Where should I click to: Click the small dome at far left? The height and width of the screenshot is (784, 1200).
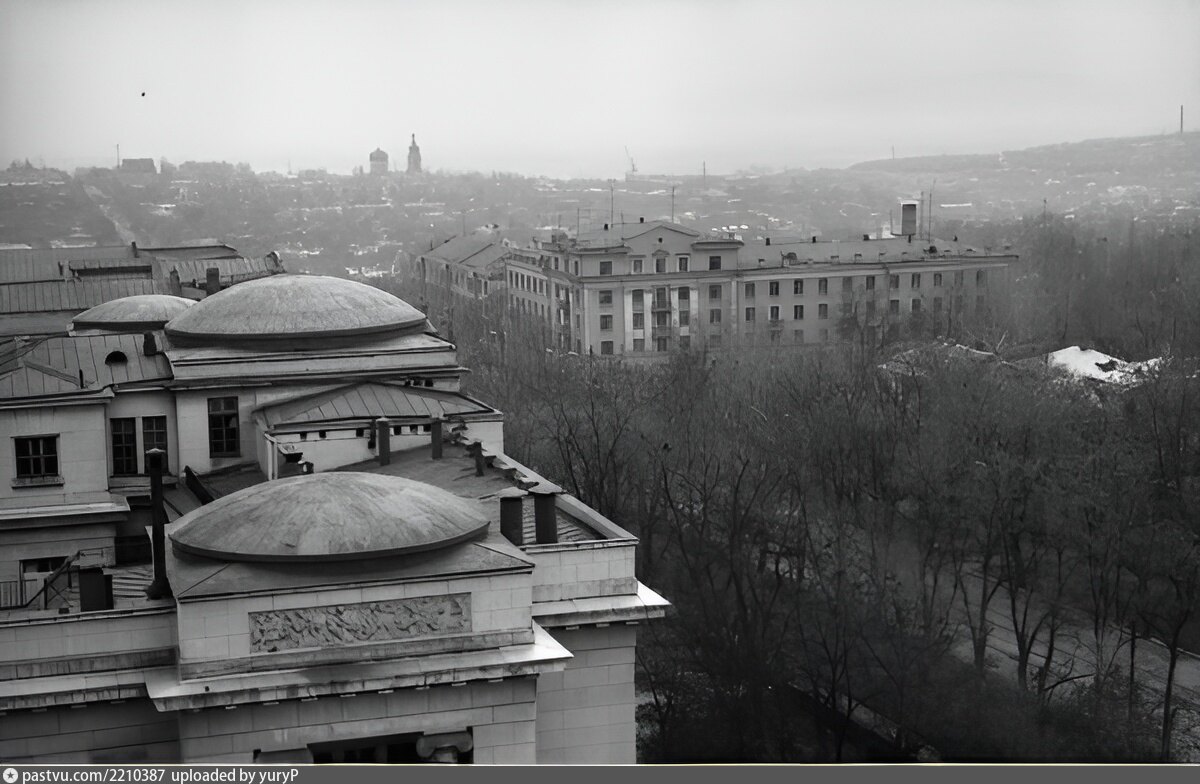pos(132,311)
